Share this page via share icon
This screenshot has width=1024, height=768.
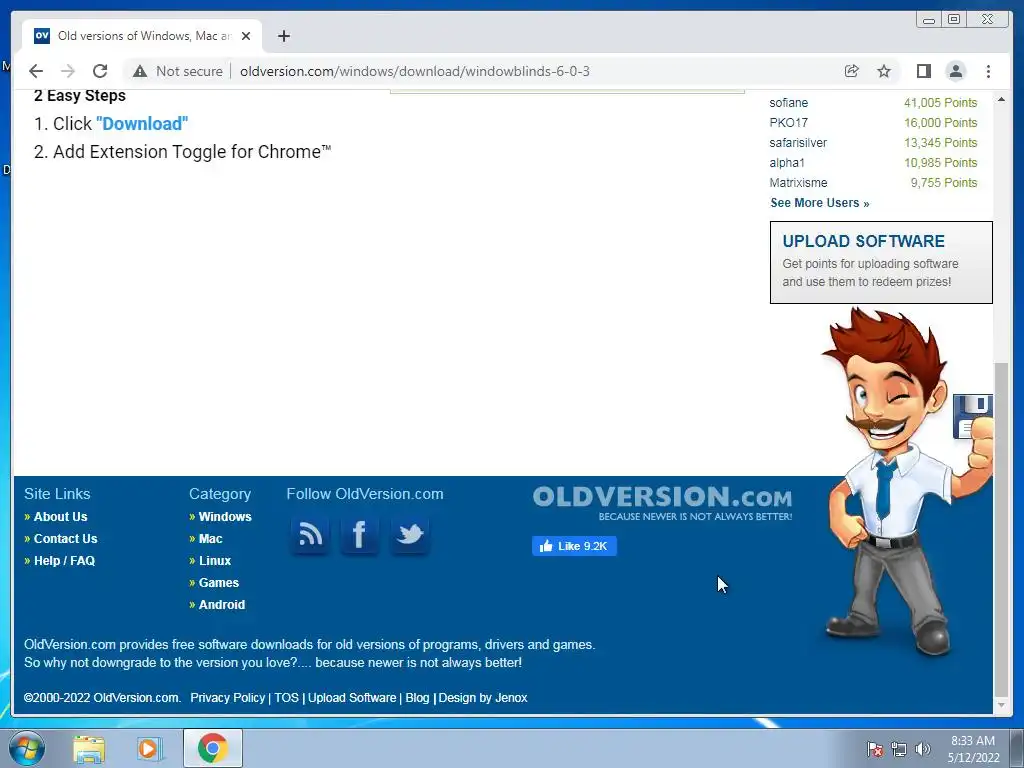pyautogui.click(x=852, y=71)
